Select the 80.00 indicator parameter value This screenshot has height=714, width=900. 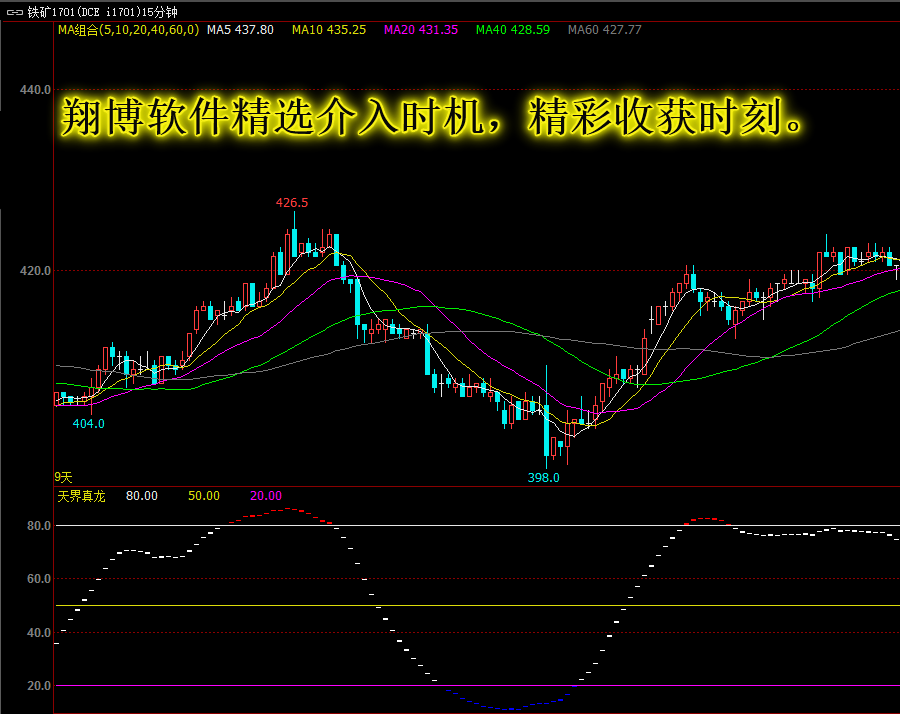(142, 496)
